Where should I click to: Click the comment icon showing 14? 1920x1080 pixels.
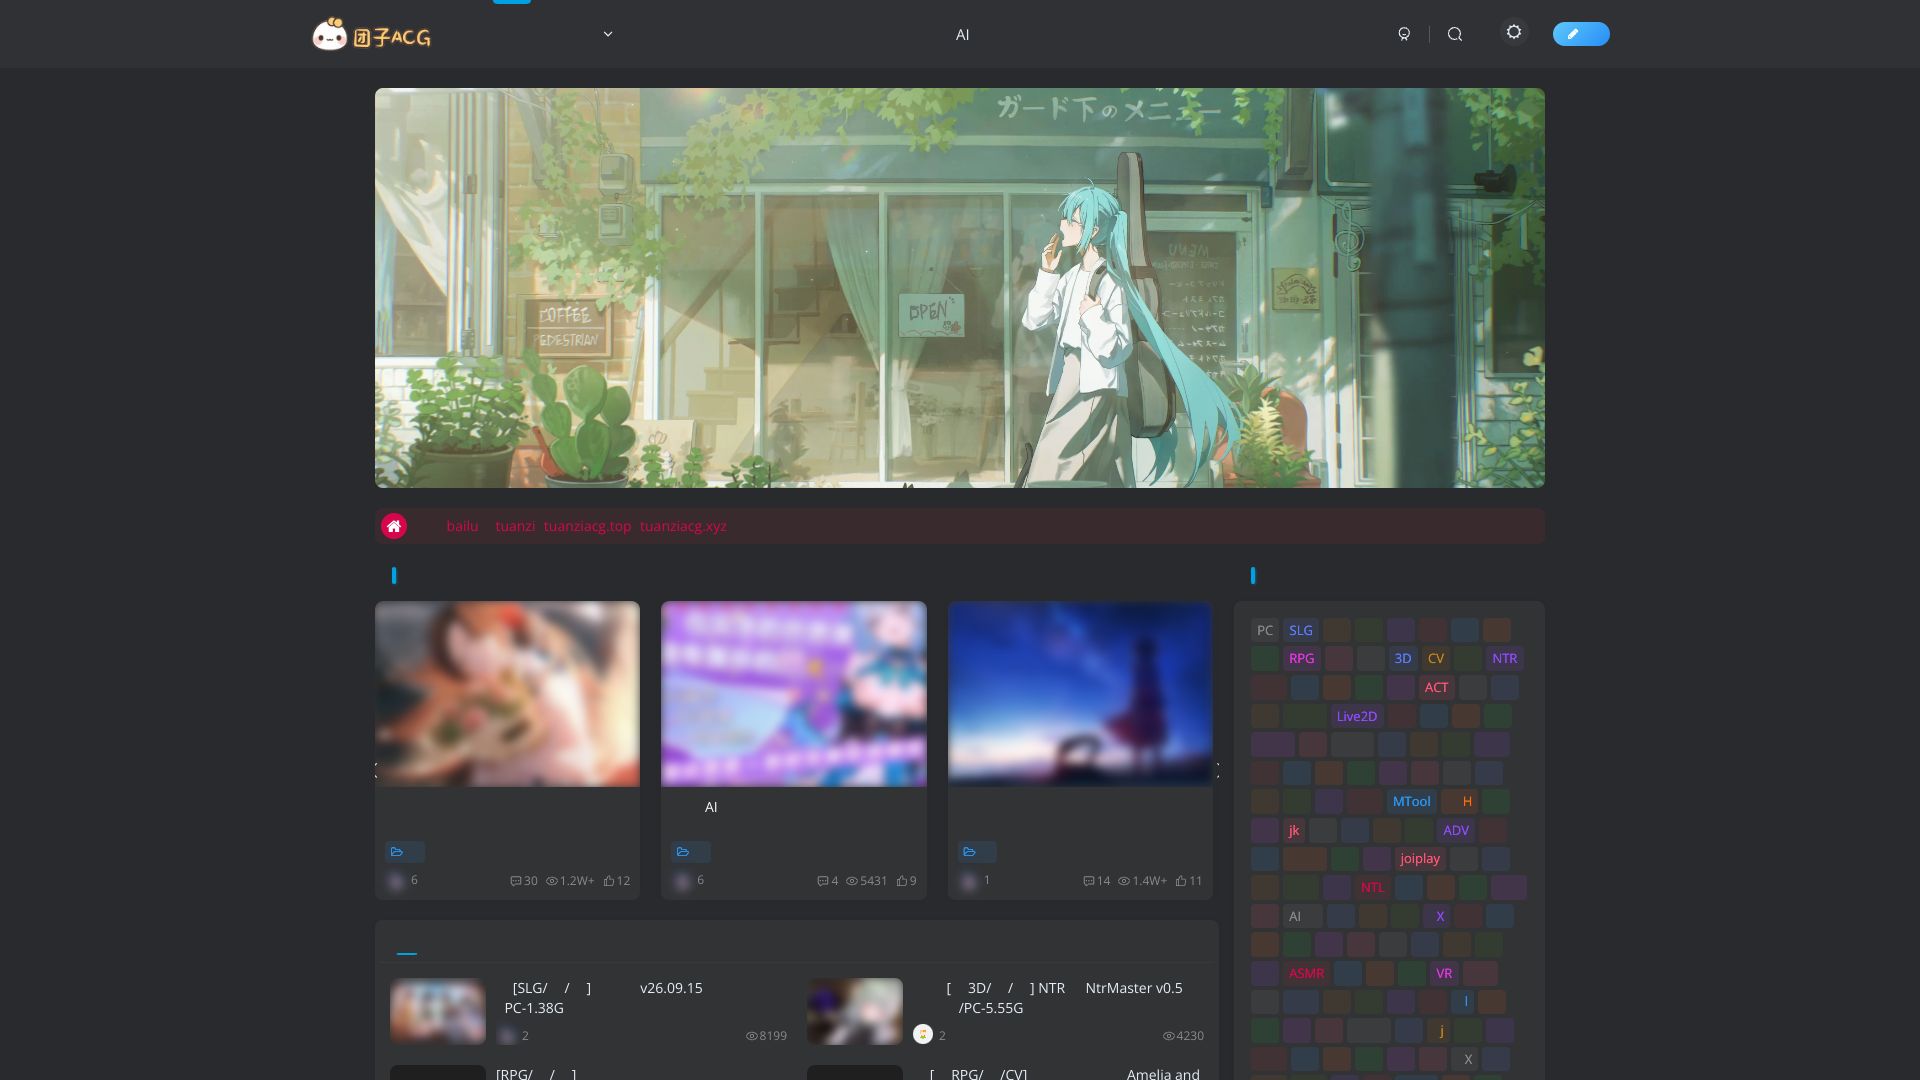coord(1089,881)
